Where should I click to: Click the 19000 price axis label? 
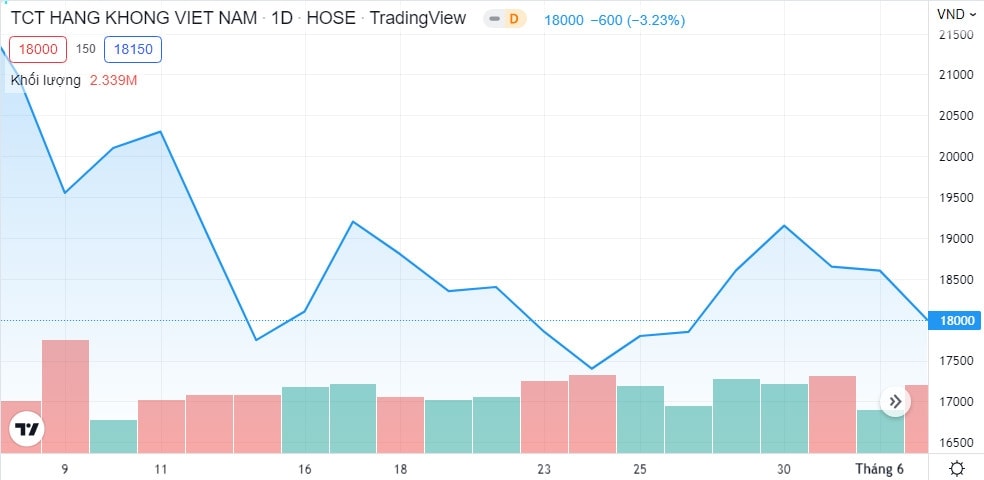tap(956, 238)
